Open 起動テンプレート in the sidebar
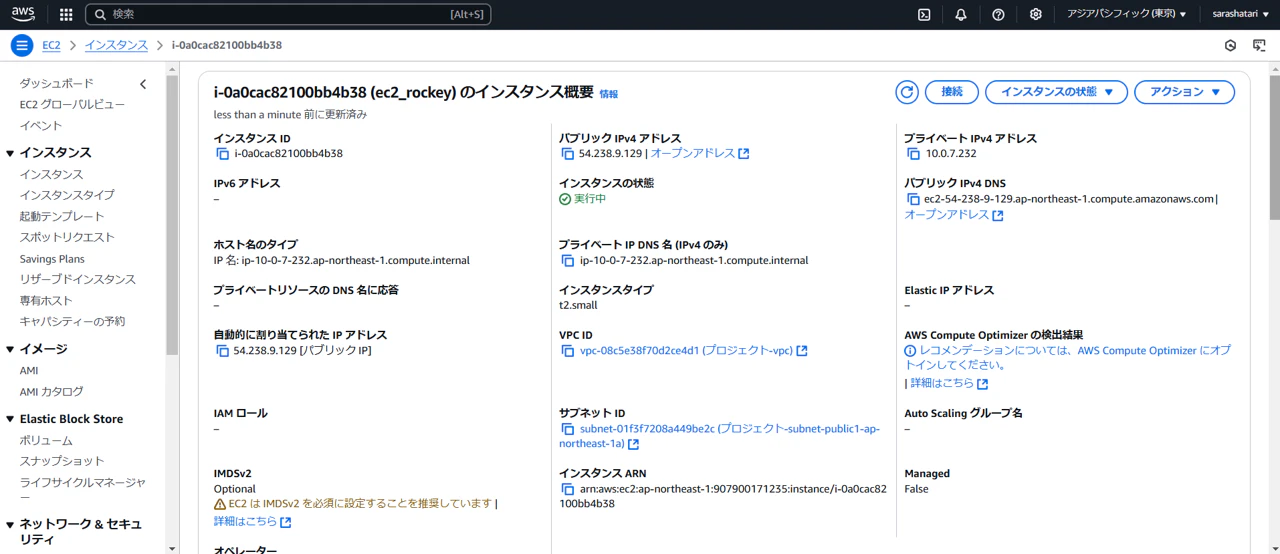 [62, 216]
